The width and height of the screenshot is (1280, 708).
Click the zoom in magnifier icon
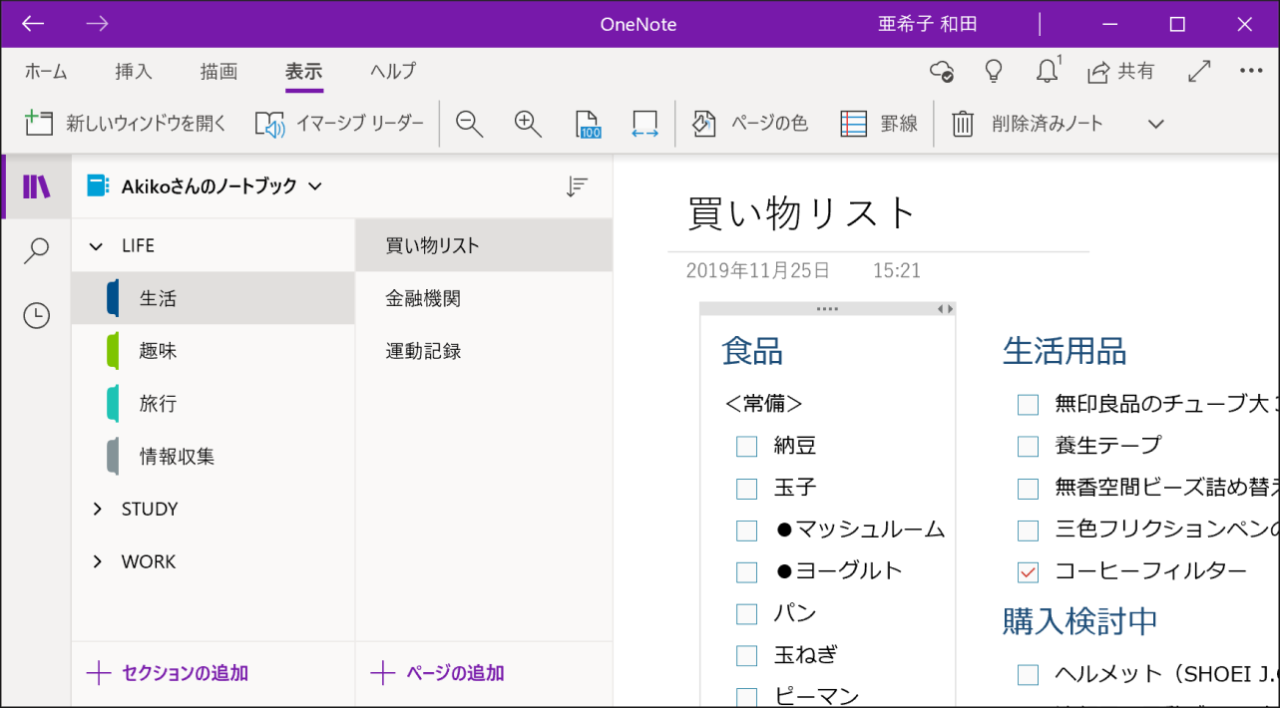coord(527,124)
